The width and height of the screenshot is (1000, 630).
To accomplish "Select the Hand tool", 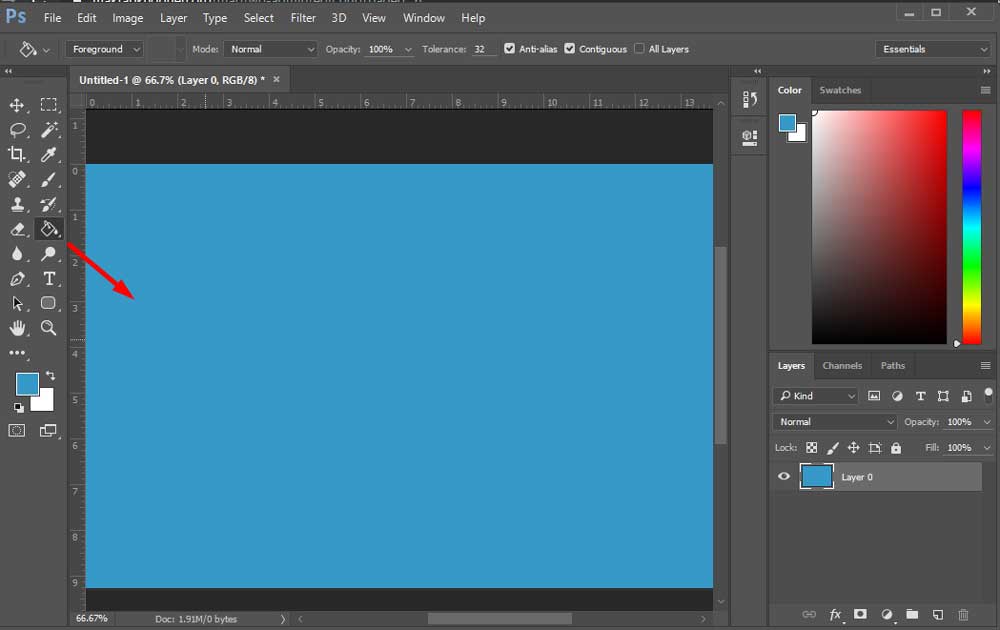I will click(17, 328).
